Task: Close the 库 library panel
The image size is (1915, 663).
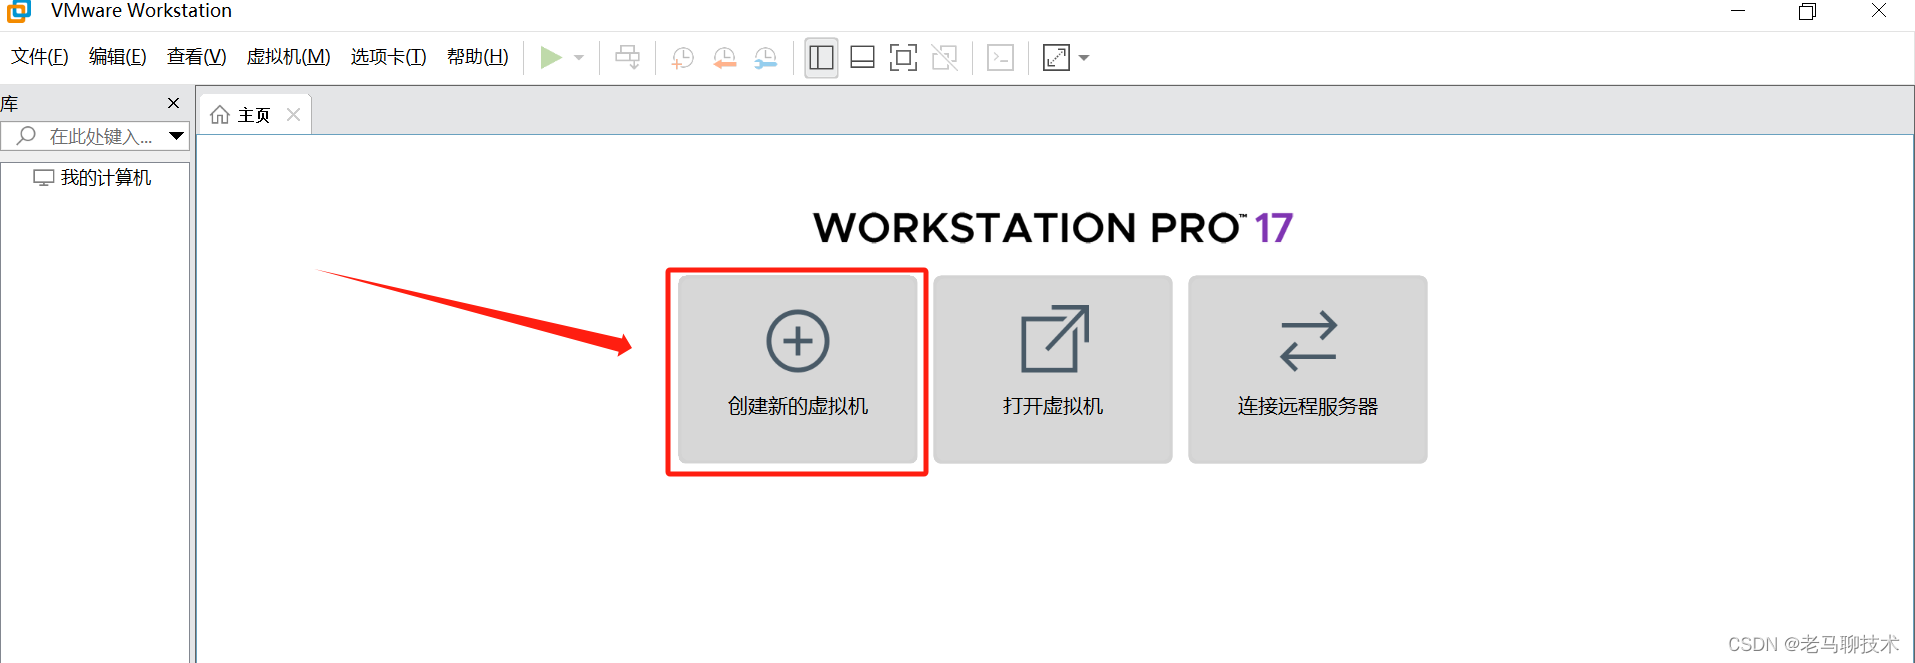Action: coord(174,103)
